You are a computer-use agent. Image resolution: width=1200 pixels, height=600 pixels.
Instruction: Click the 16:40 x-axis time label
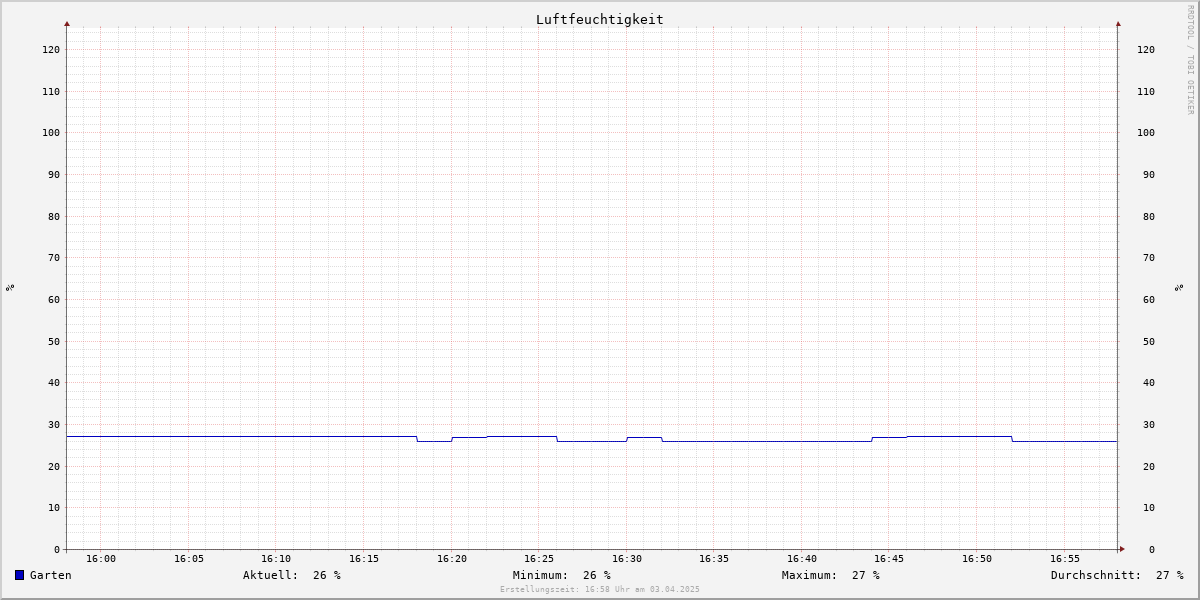pos(802,559)
